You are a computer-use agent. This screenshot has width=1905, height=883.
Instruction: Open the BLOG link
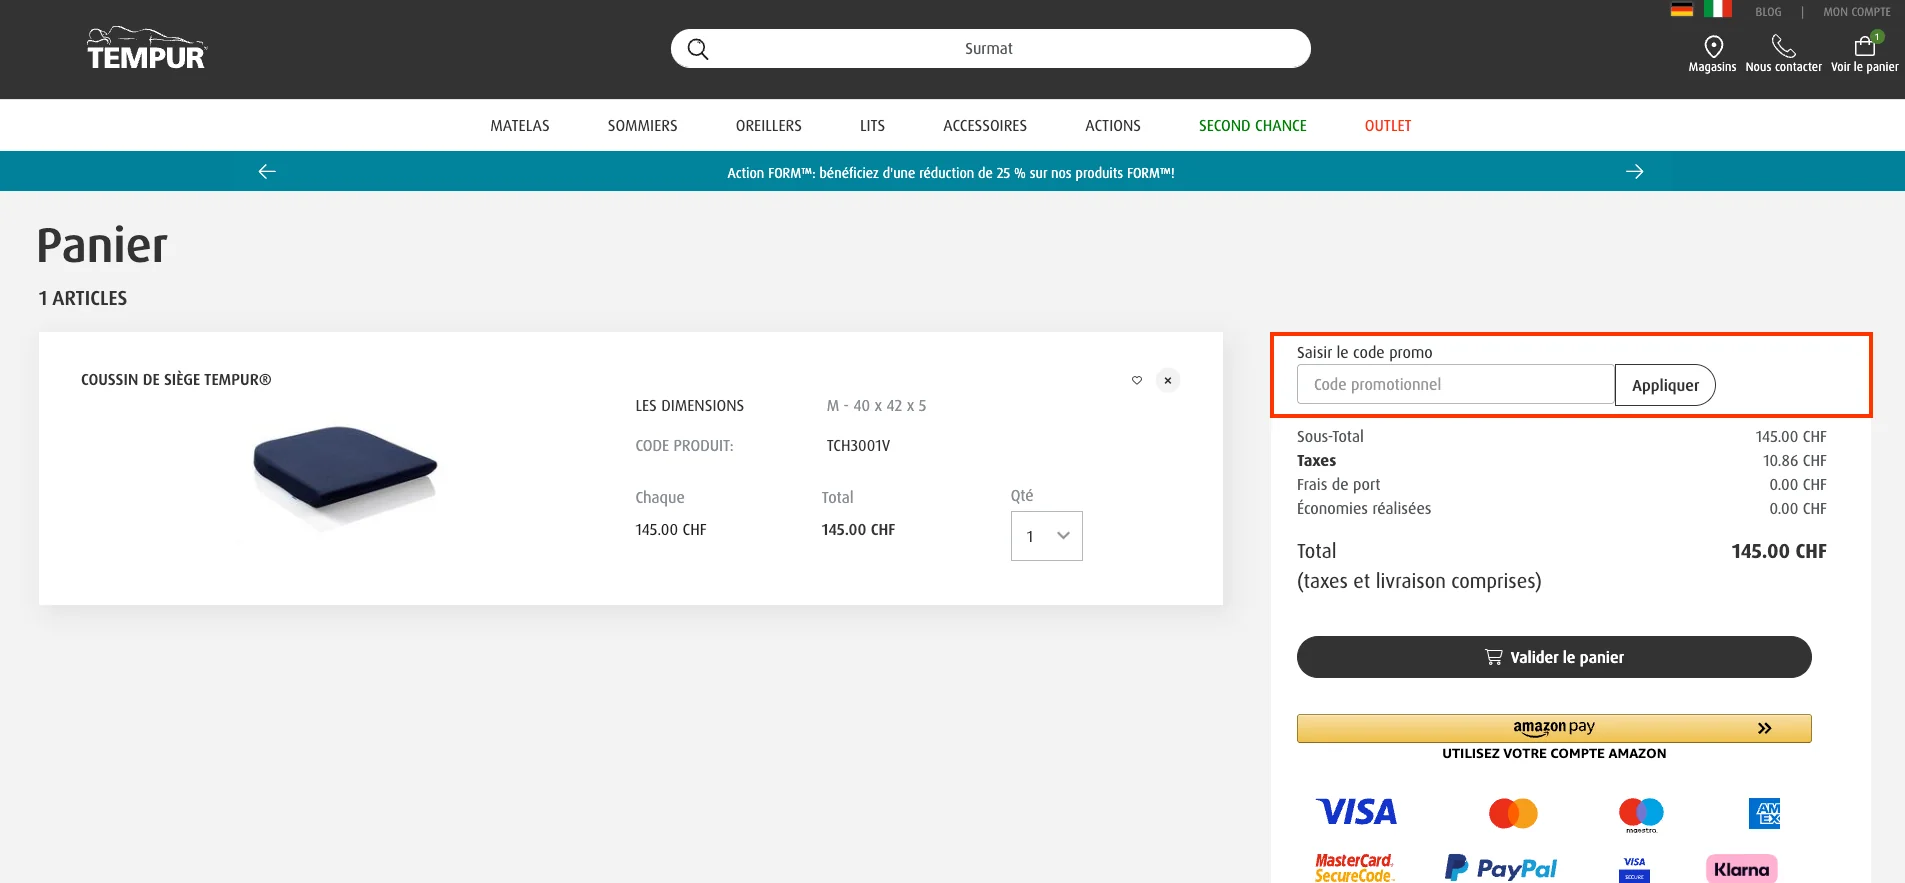(1768, 12)
